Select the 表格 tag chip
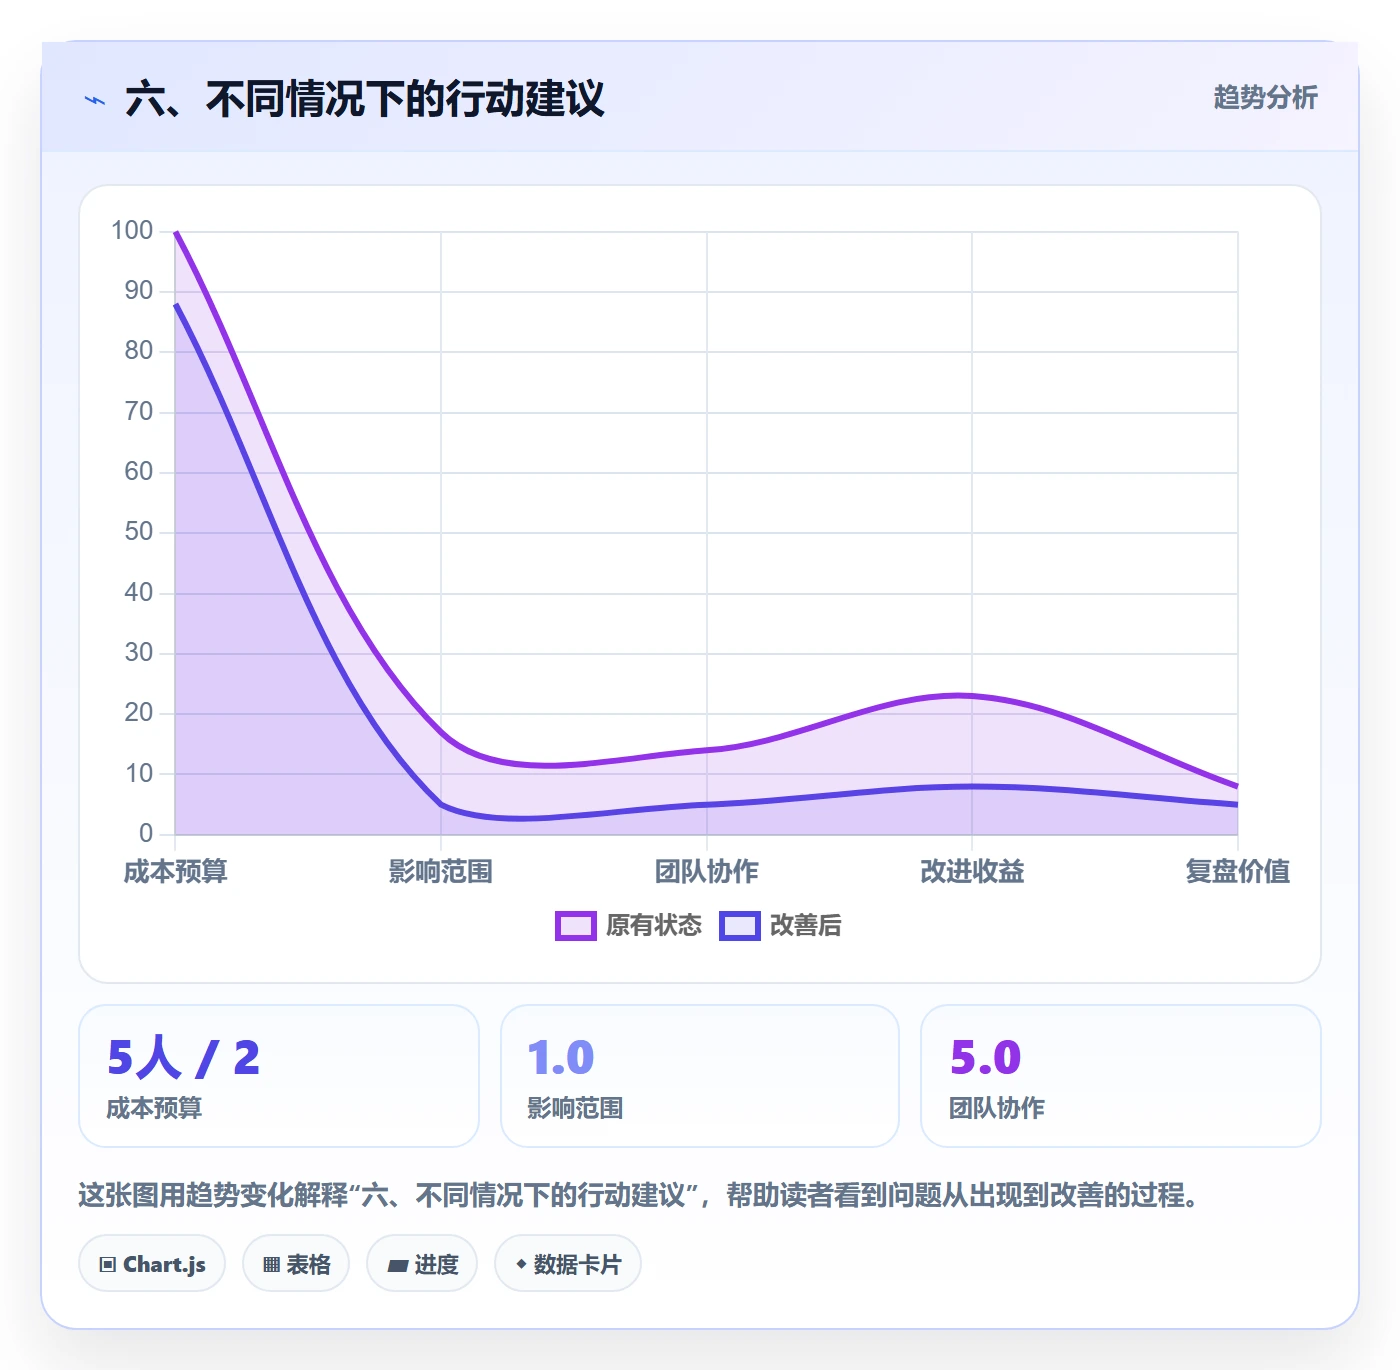The image size is (1400, 1370). tap(296, 1264)
